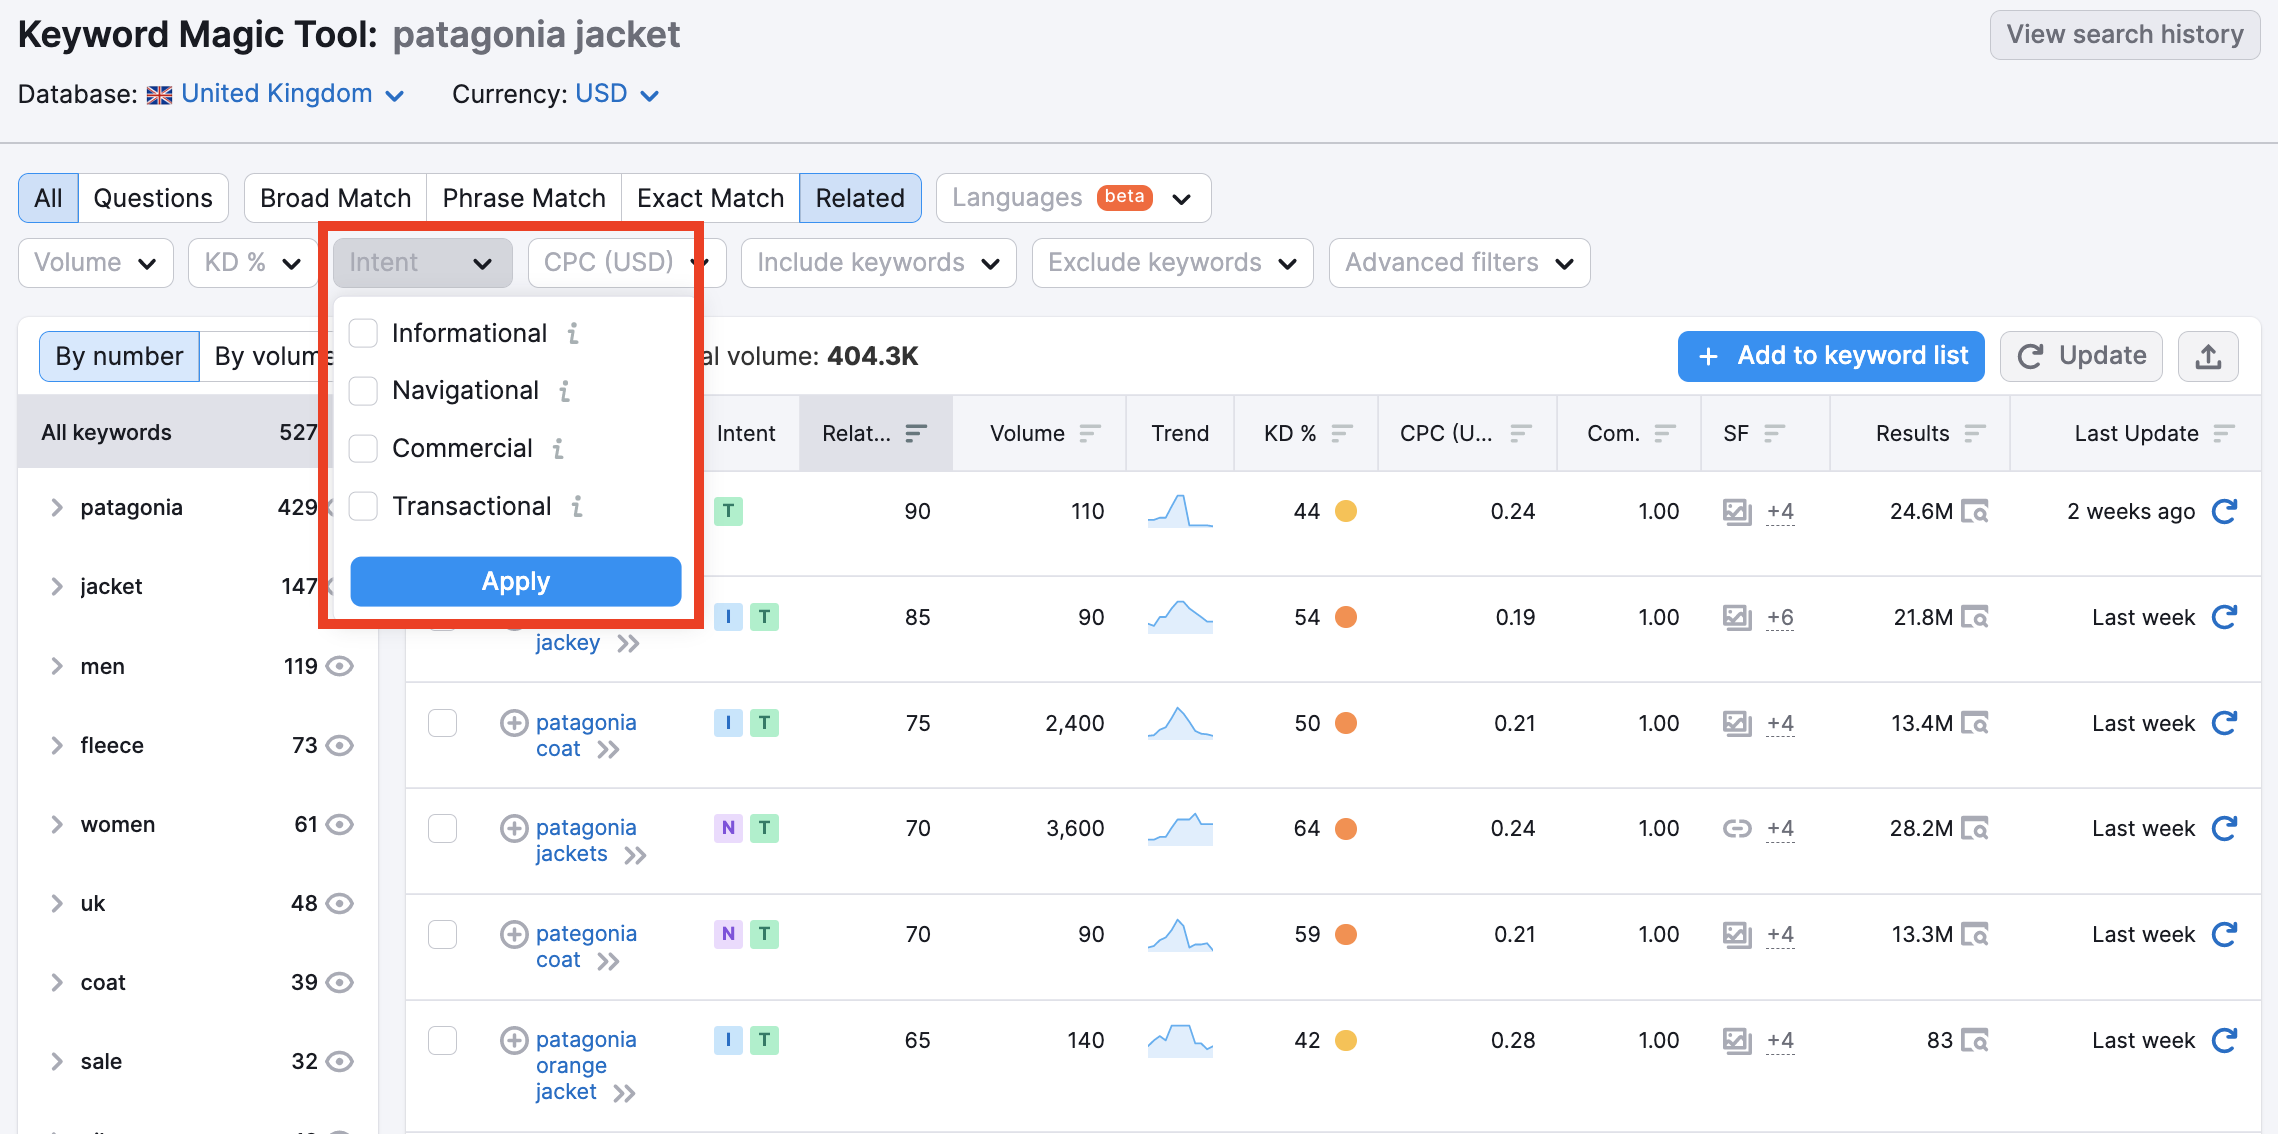Switch to the Questions tab
Viewport: 2278px width, 1134px height.
[x=153, y=198]
